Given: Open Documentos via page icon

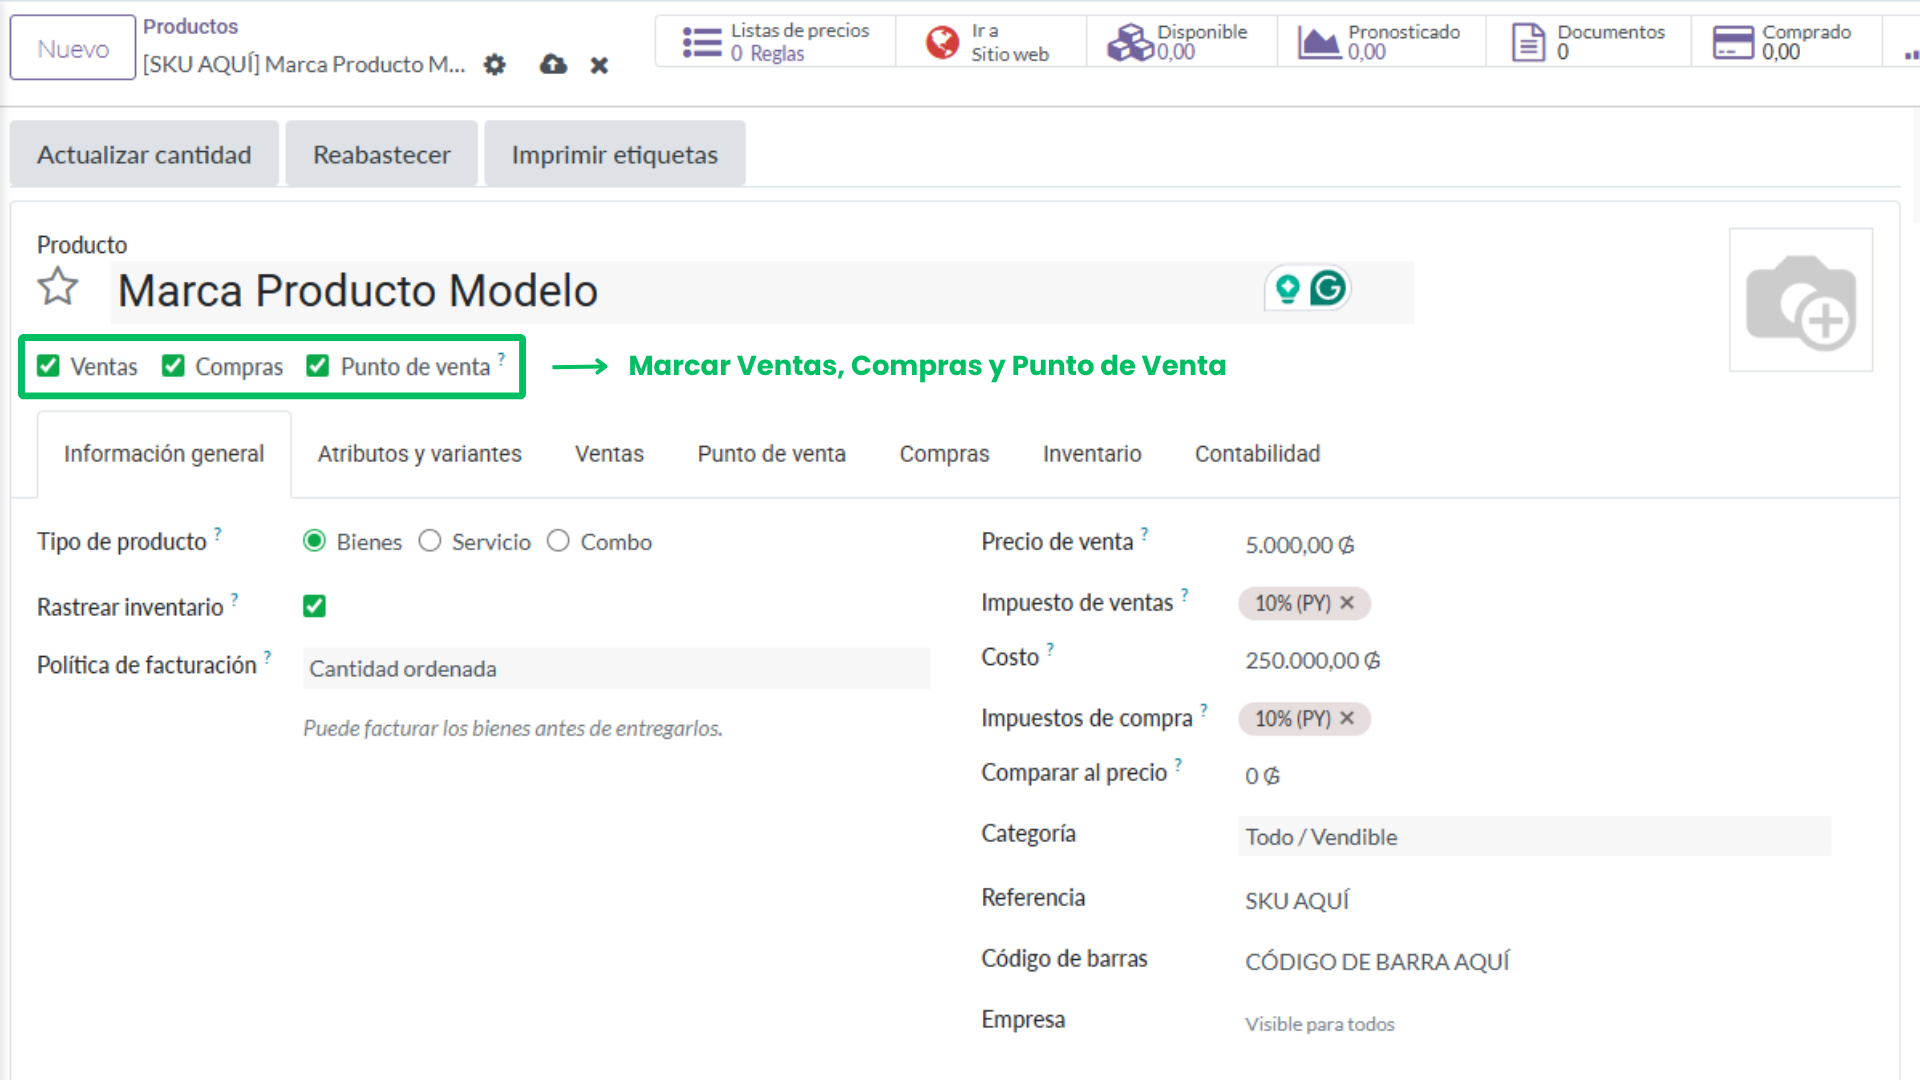Looking at the screenshot, I should [x=1527, y=42].
